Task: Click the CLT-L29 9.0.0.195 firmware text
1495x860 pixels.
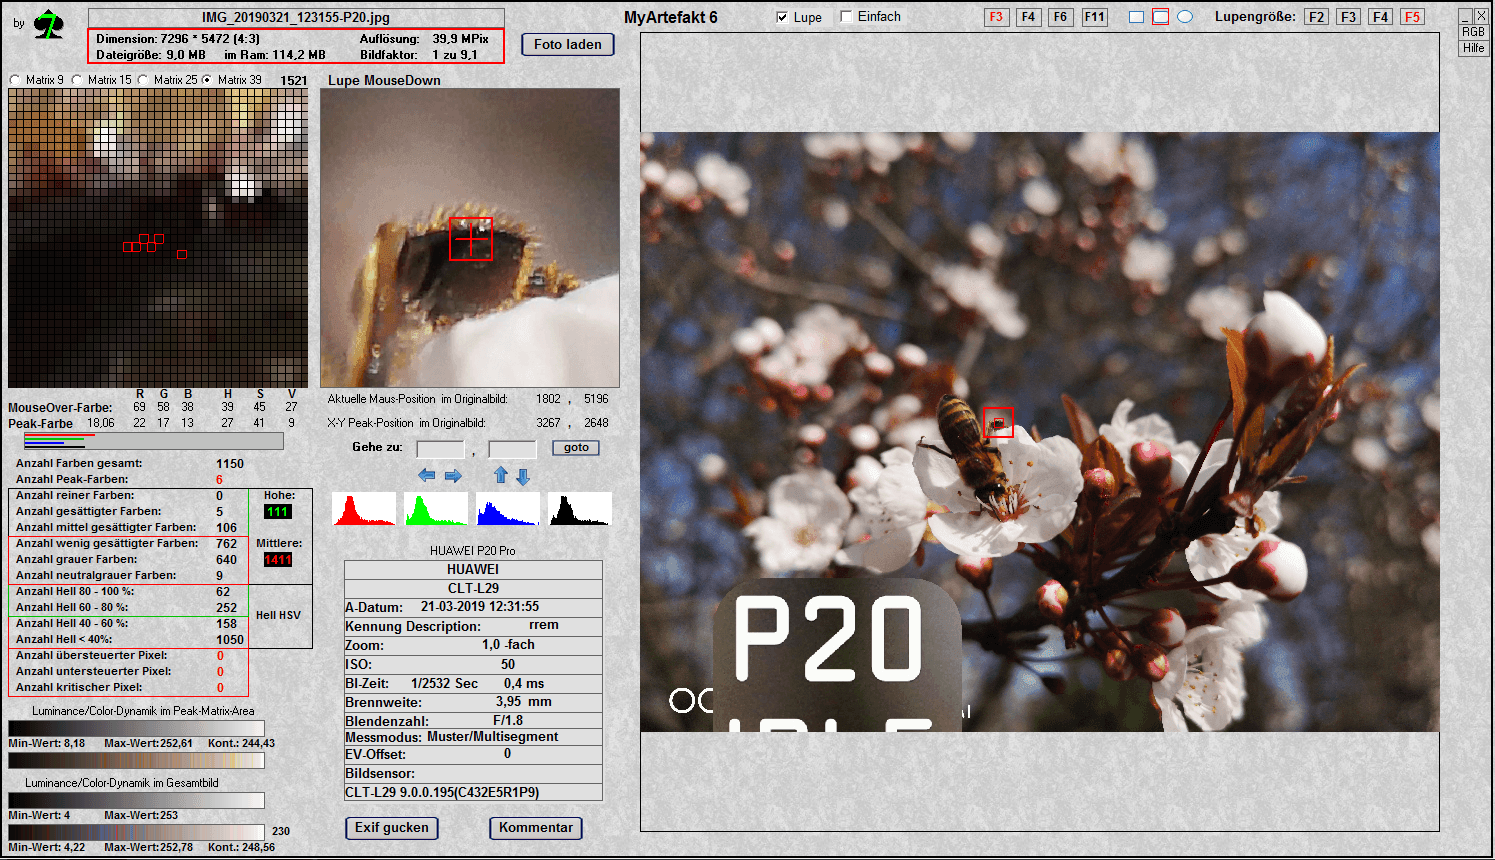Action: click(x=442, y=793)
